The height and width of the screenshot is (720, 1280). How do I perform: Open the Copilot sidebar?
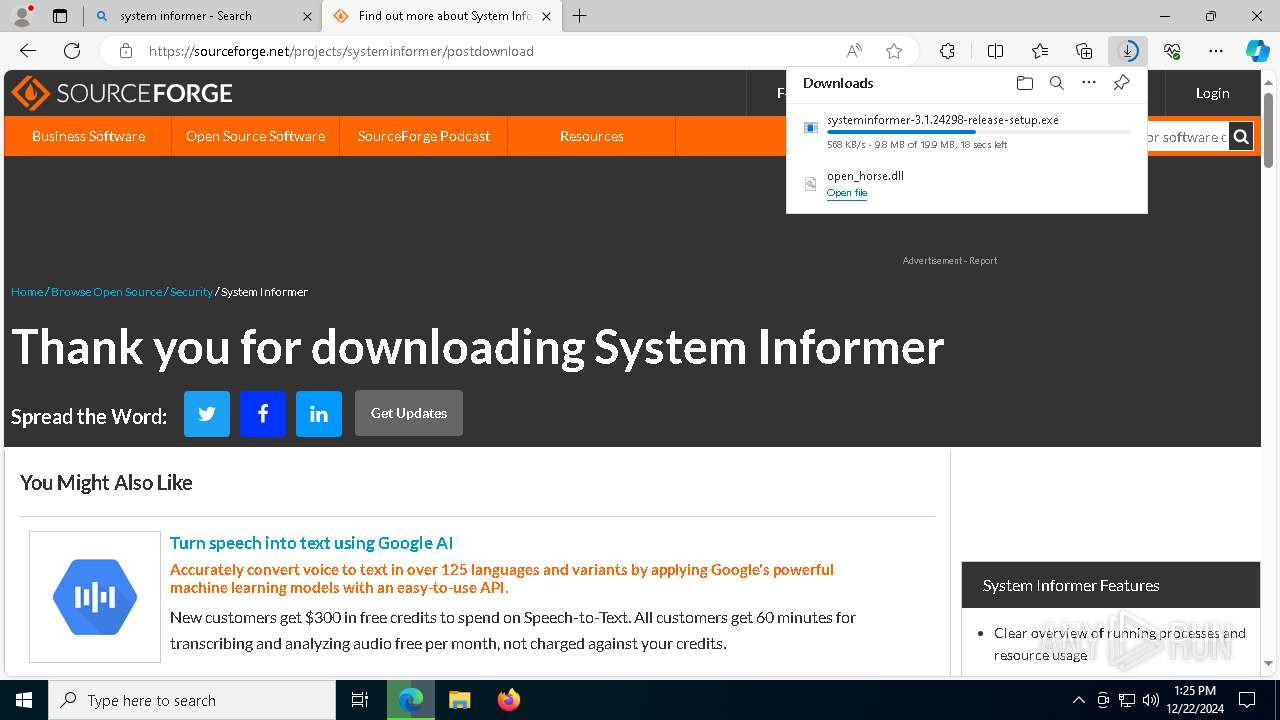tap(1258, 51)
